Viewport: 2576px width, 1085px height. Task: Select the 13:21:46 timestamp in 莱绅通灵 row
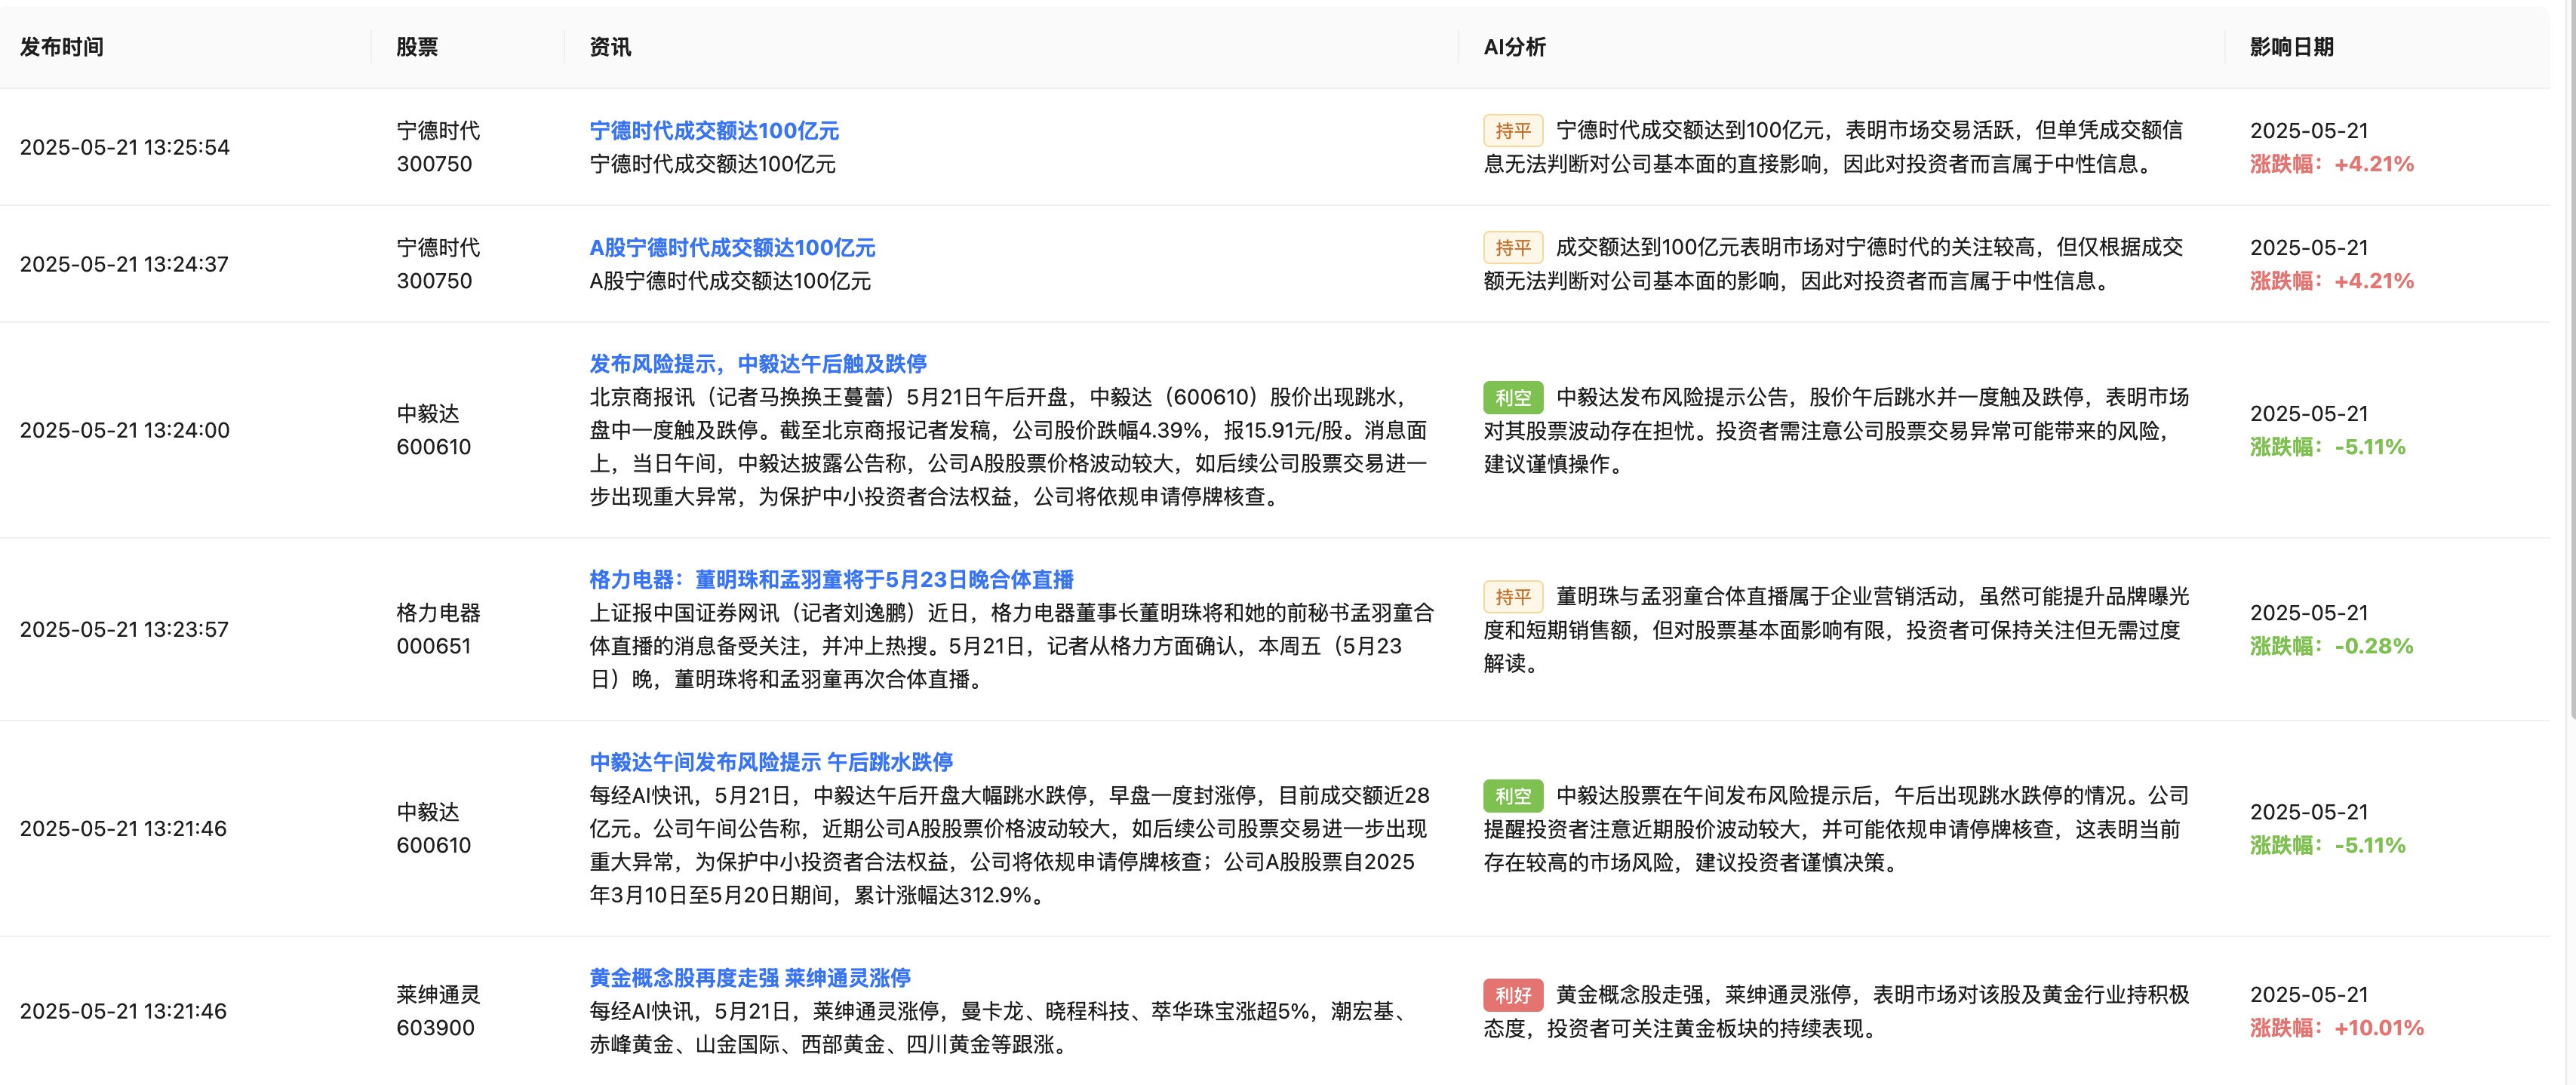(x=123, y=1011)
